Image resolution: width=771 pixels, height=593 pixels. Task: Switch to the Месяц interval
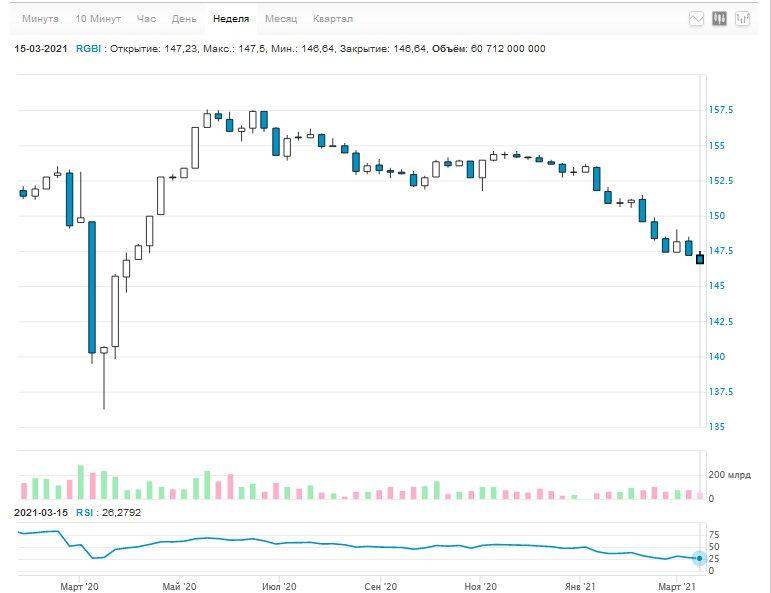click(x=281, y=19)
